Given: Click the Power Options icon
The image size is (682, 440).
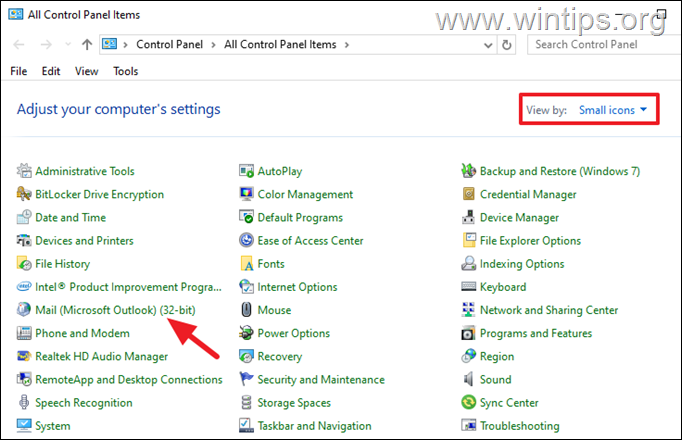Looking at the screenshot, I should pyautogui.click(x=247, y=333).
